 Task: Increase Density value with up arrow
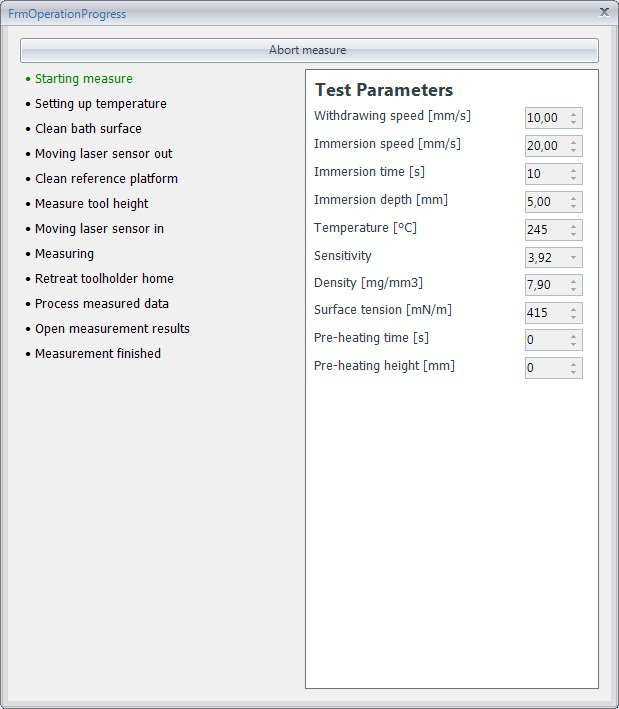pos(573,281)
